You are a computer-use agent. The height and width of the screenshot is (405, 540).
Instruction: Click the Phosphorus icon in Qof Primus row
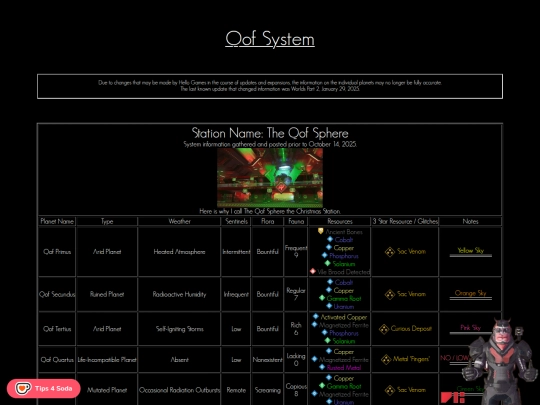324,256
